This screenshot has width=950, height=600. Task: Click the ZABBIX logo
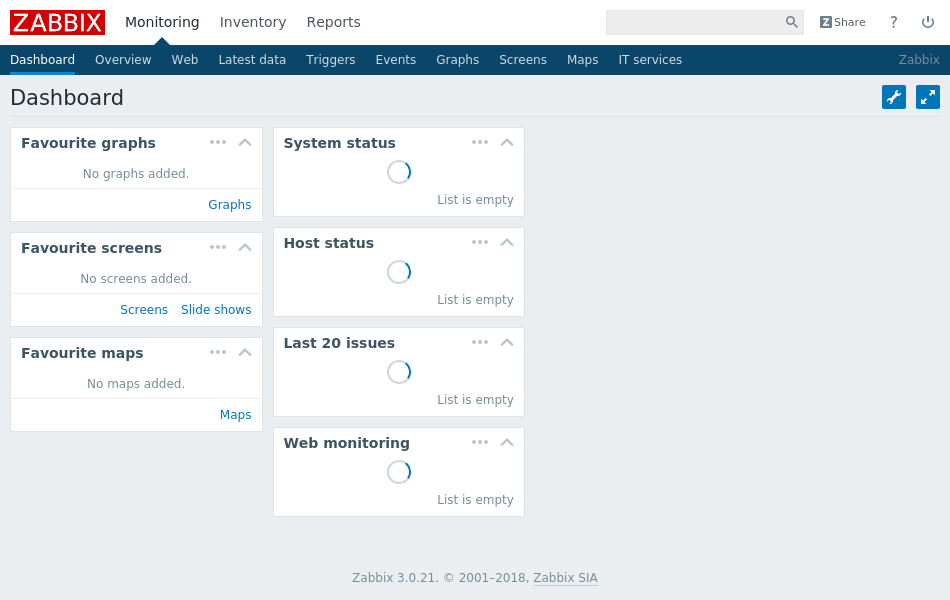point(58,22)
